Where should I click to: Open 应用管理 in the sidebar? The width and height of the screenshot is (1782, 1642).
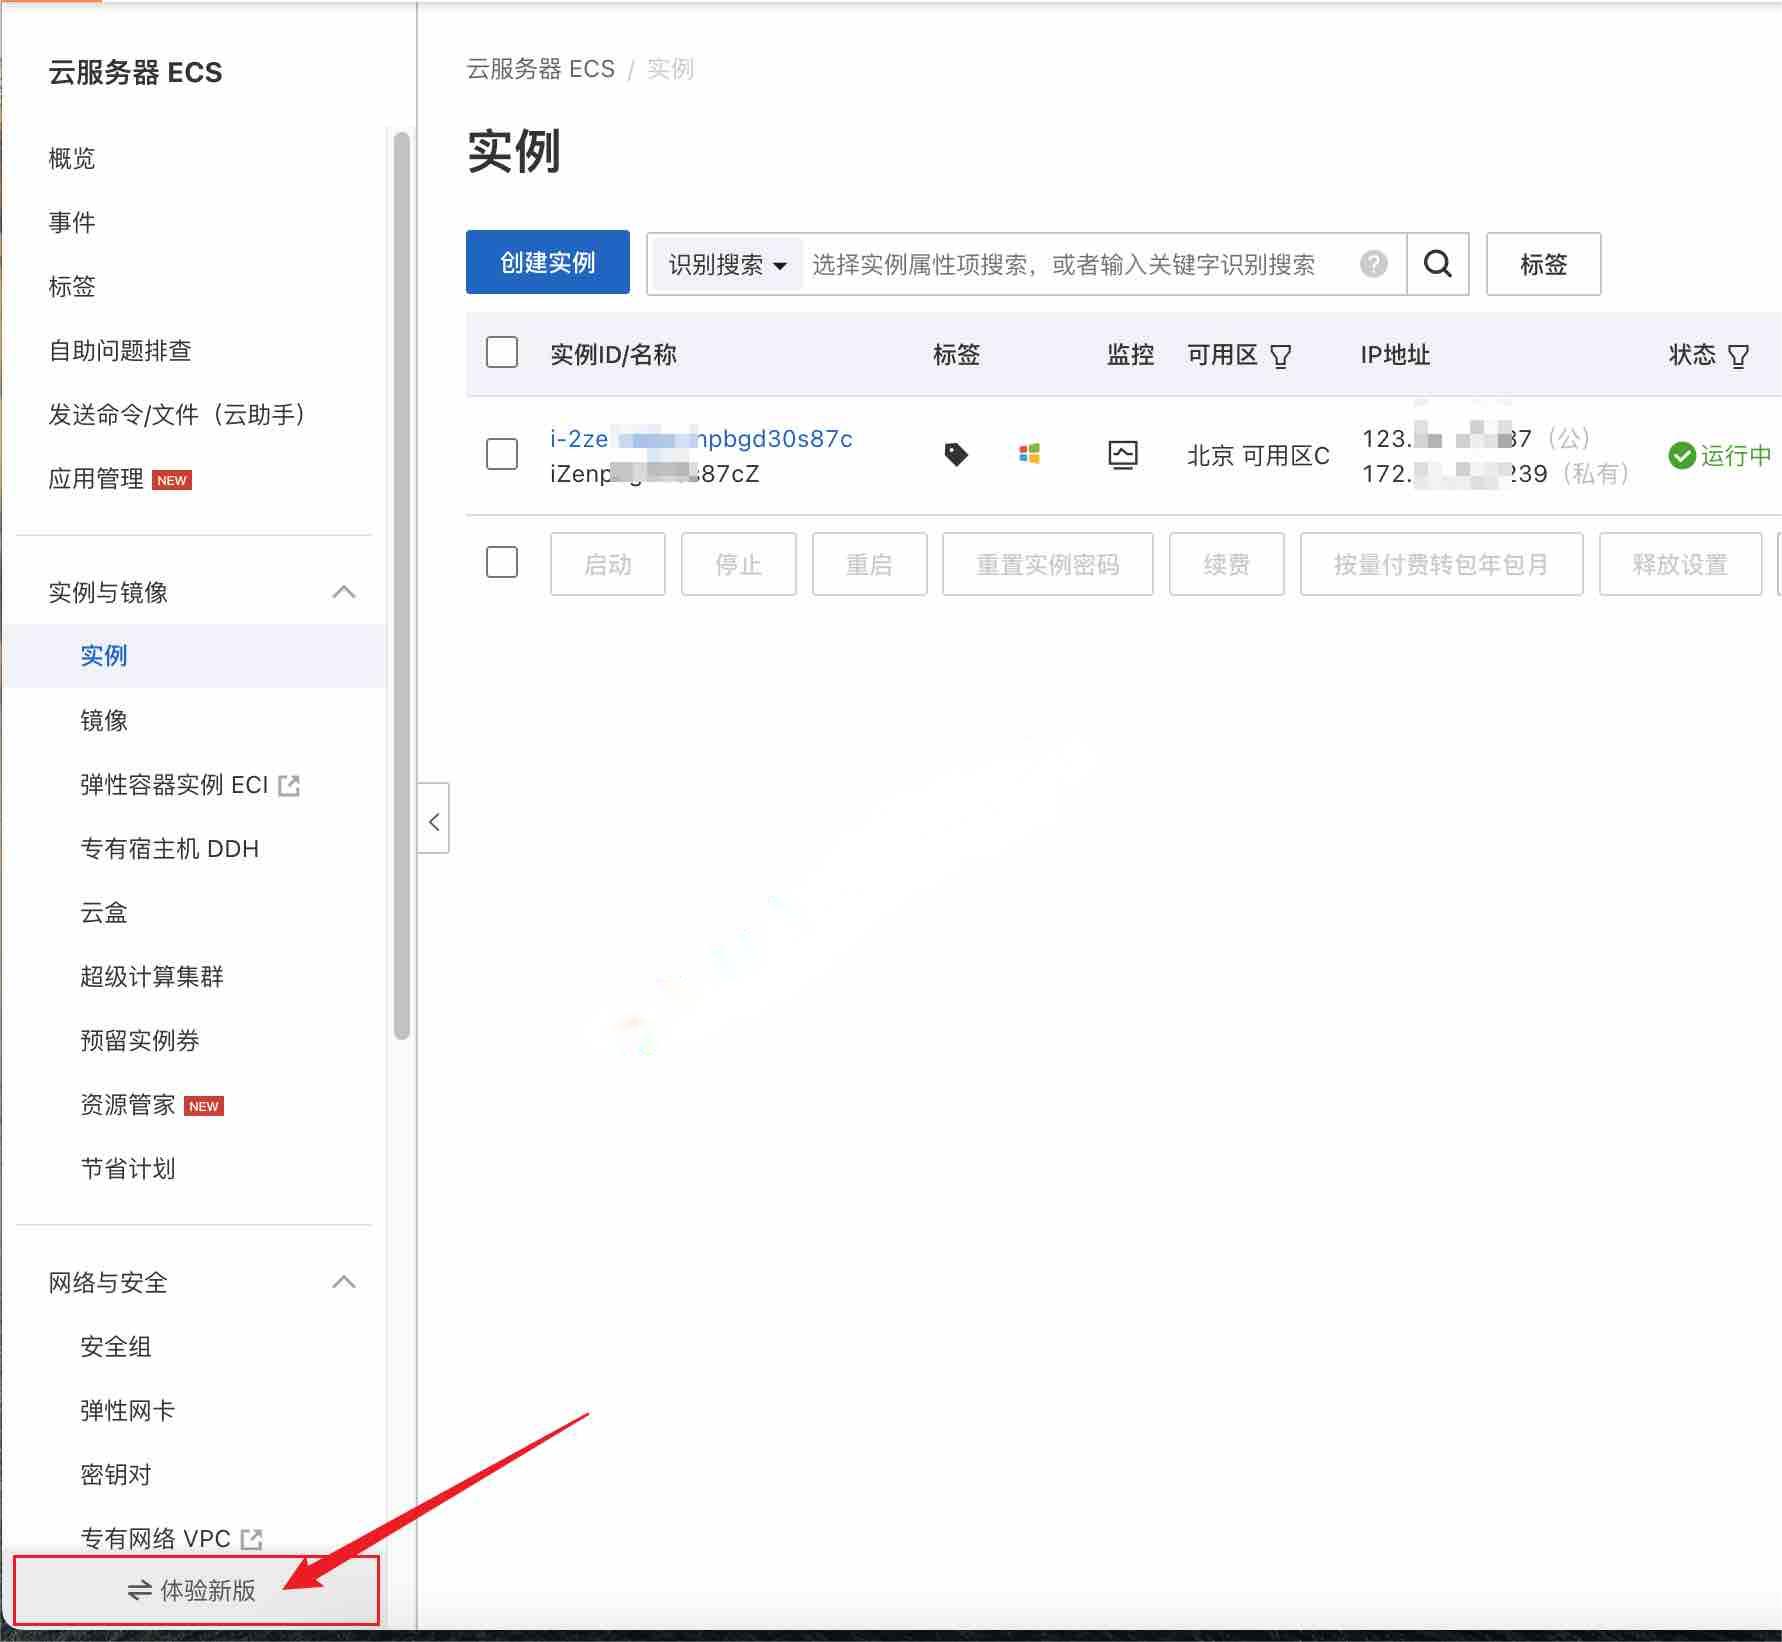pos(96,478)
